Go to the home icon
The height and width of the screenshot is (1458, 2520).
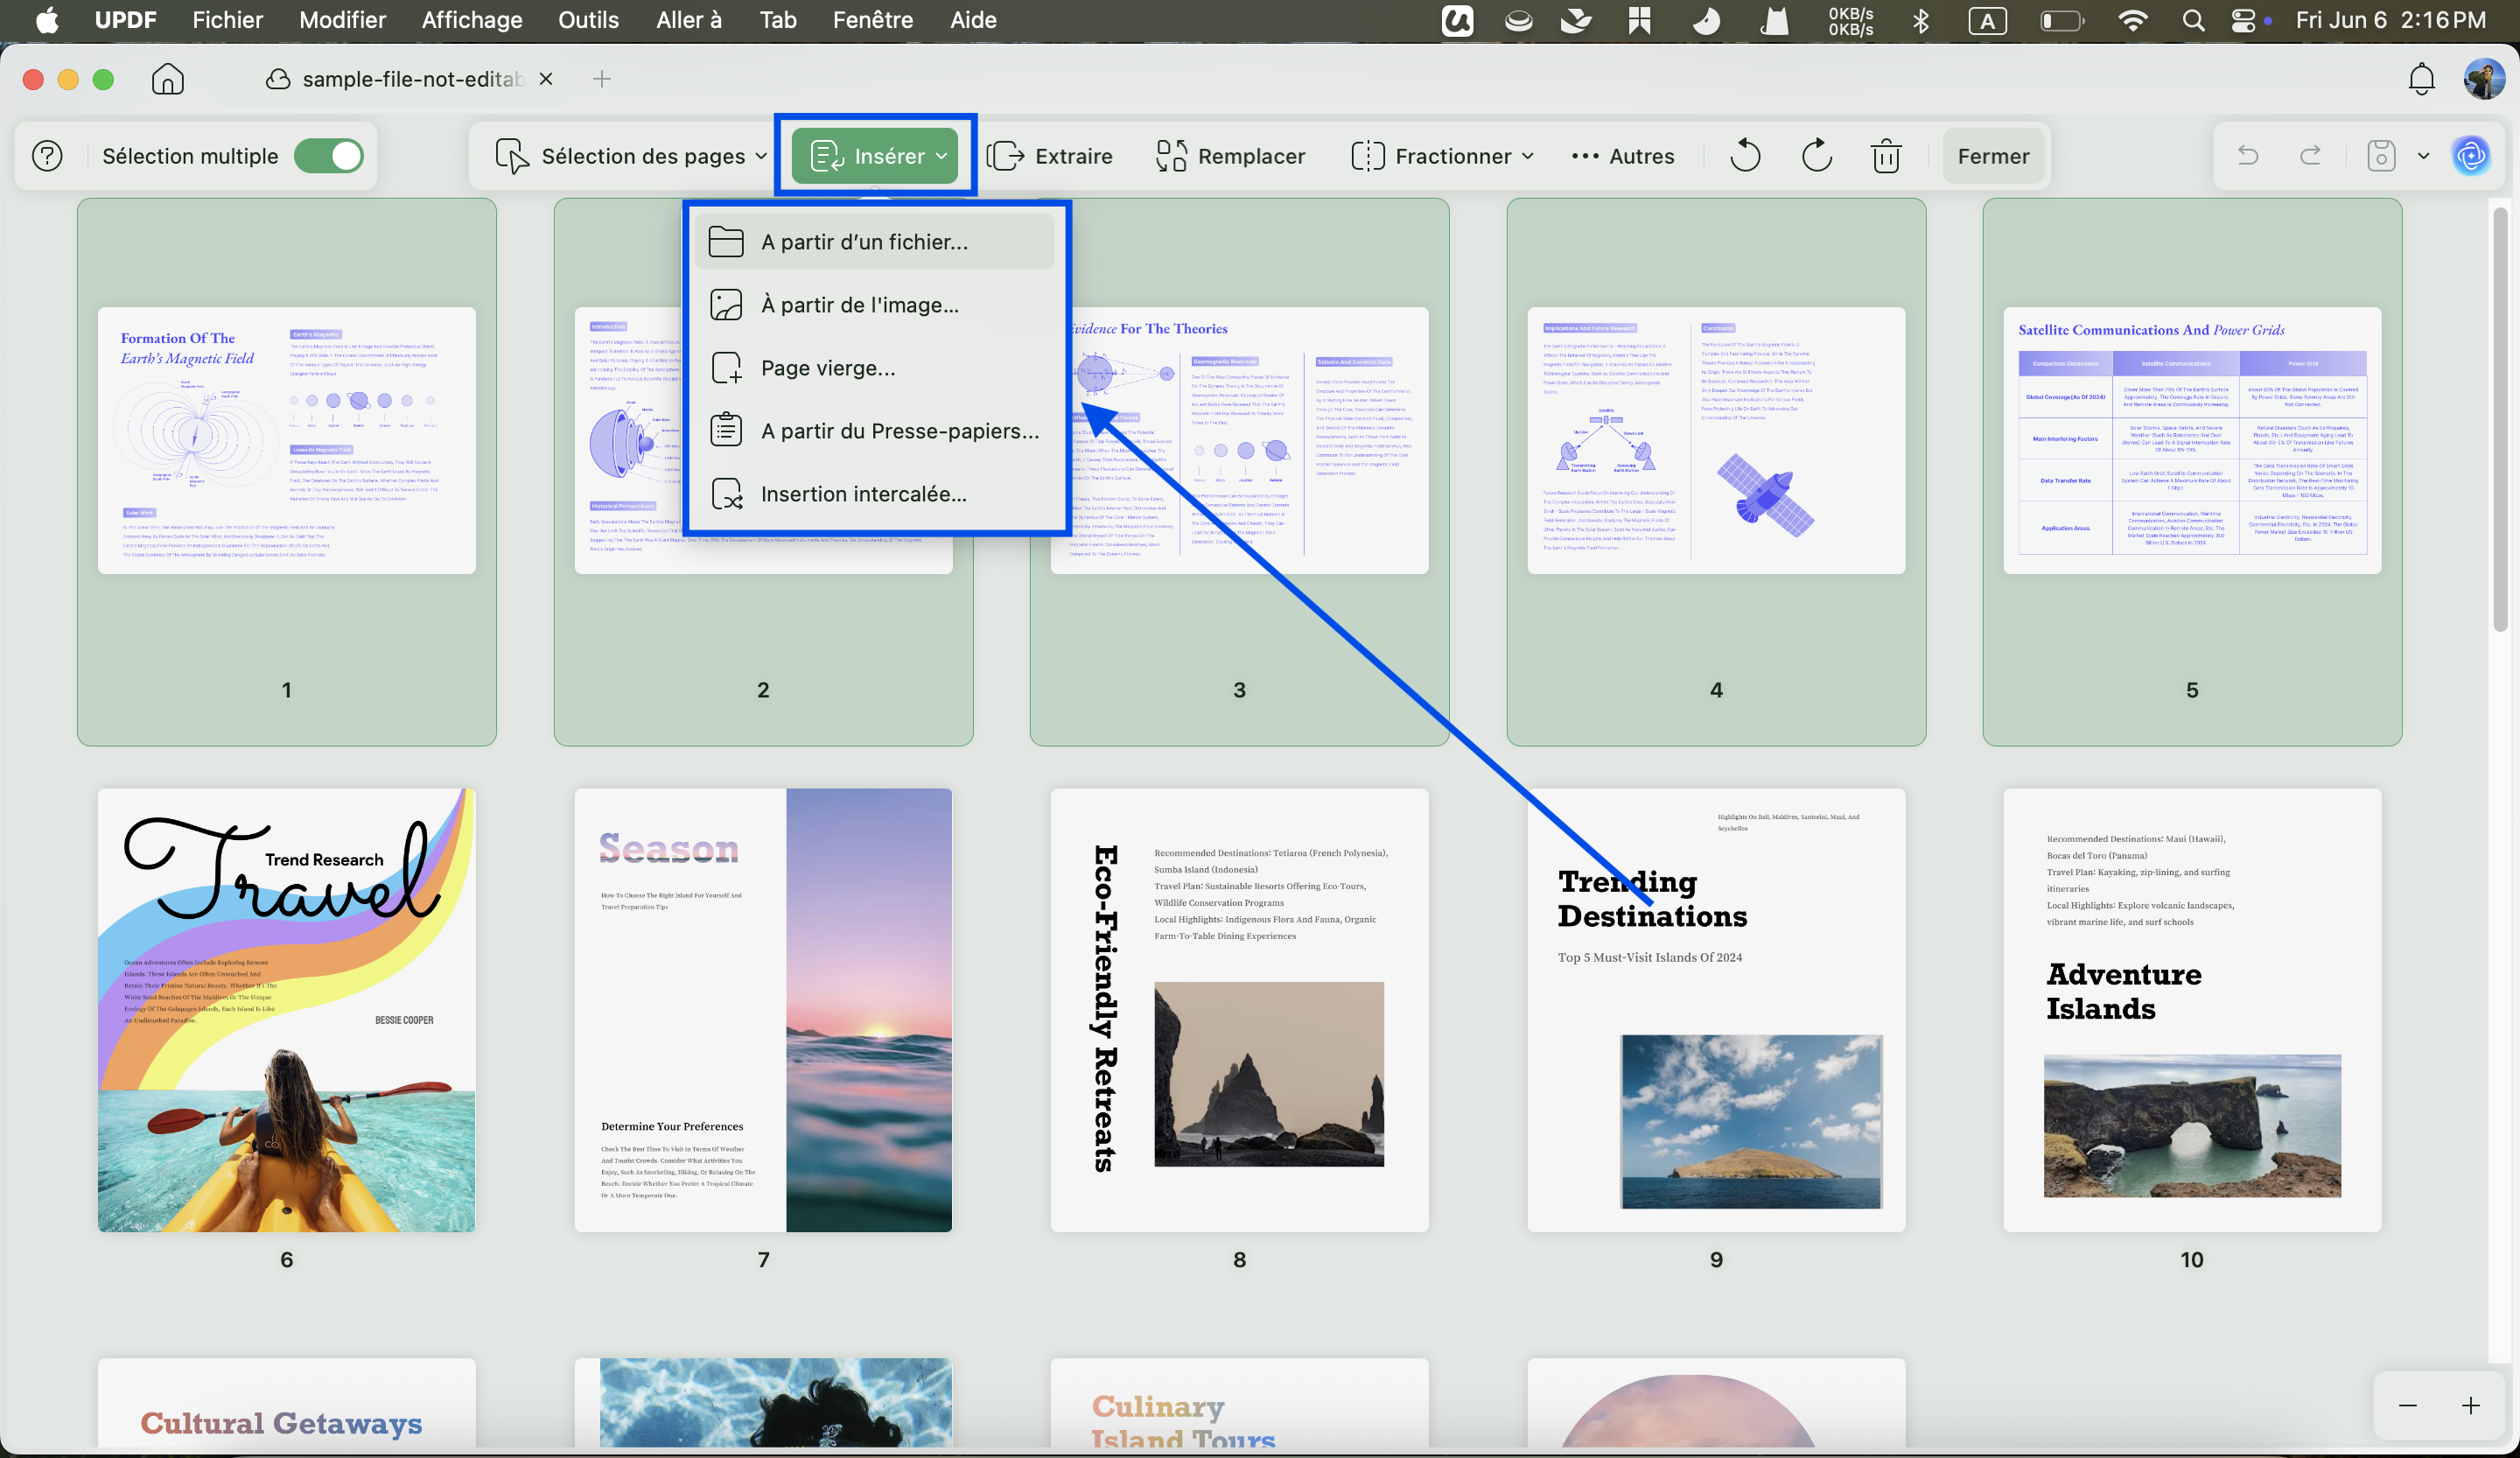point(168,79)
